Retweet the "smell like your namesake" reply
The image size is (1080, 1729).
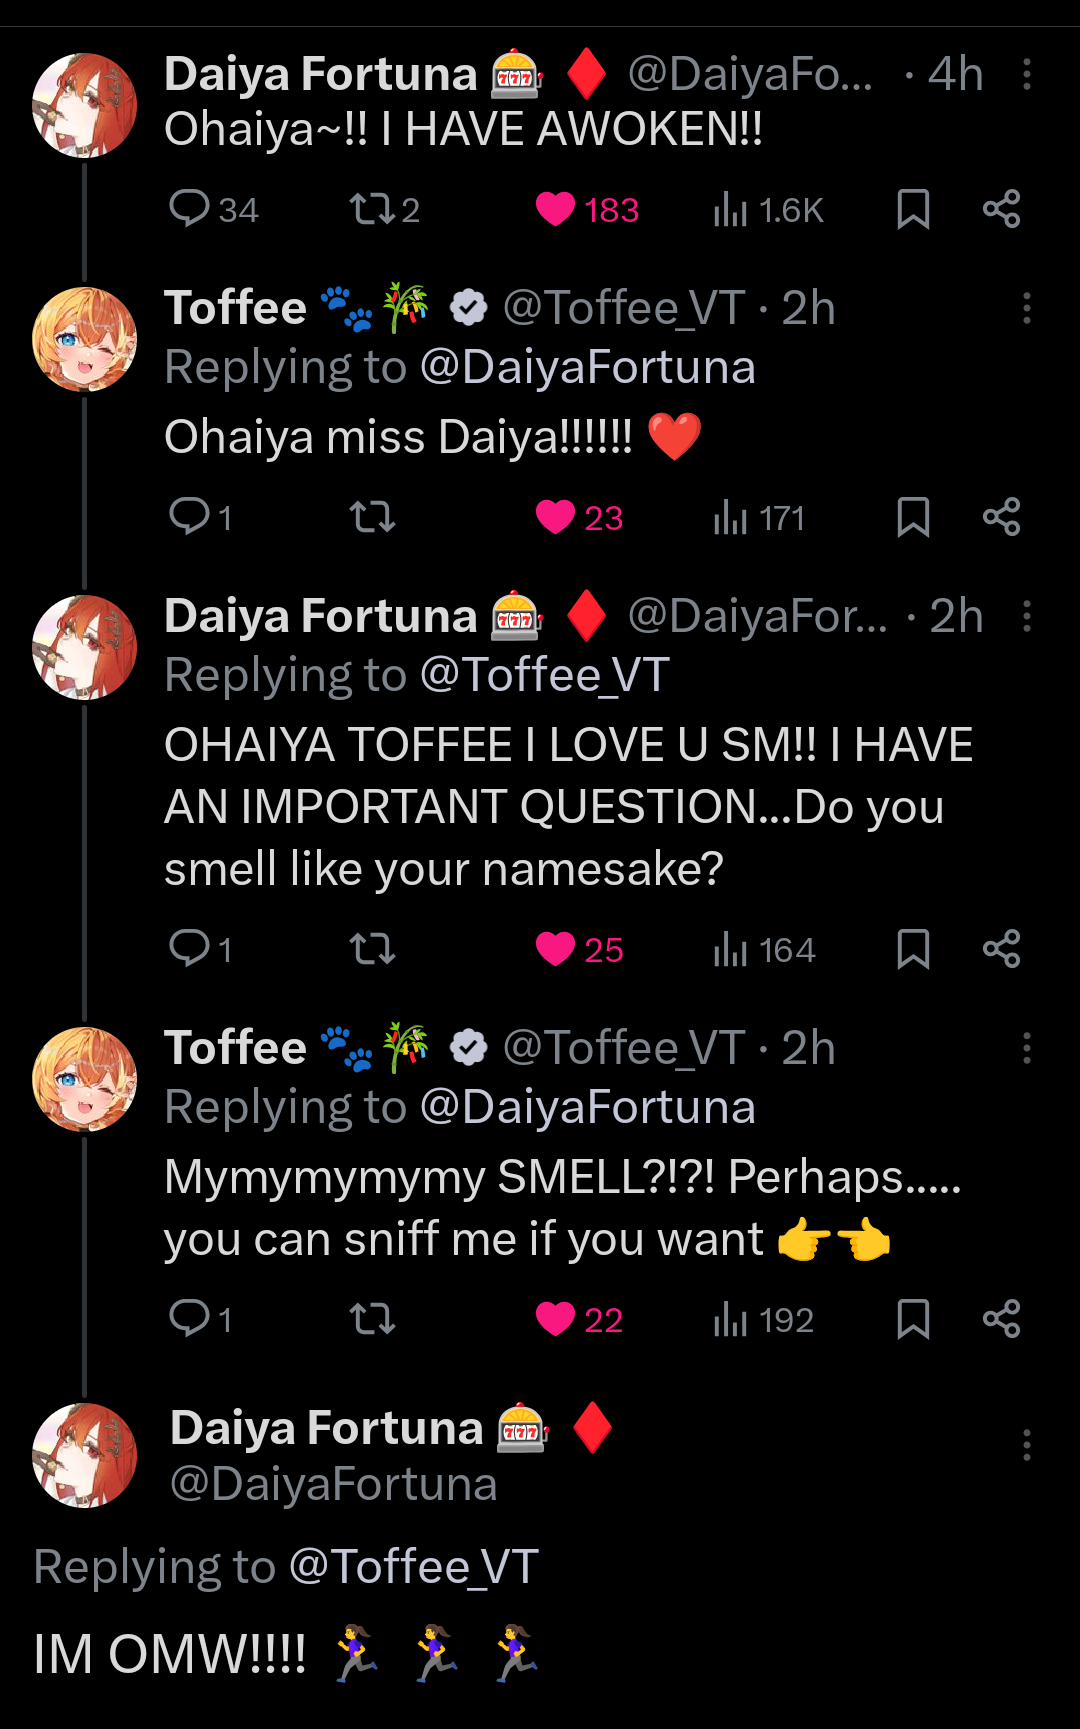coord(371,949)
